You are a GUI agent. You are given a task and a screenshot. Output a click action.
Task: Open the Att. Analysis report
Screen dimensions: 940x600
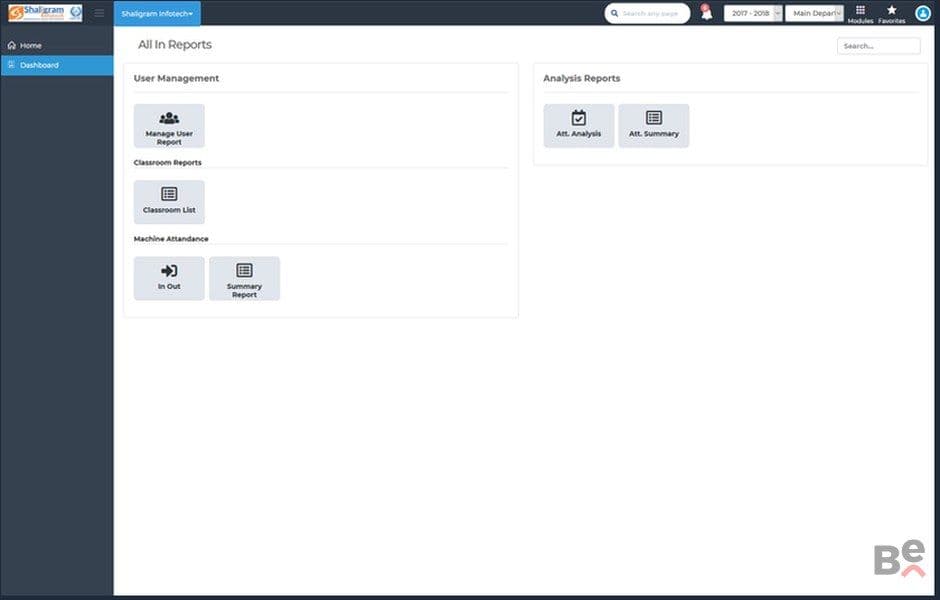pyautogui.click(x=579, y=126)
